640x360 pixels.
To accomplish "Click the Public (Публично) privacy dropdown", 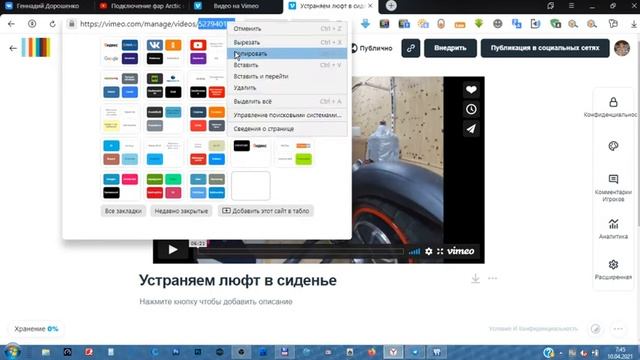I will 372,48.
